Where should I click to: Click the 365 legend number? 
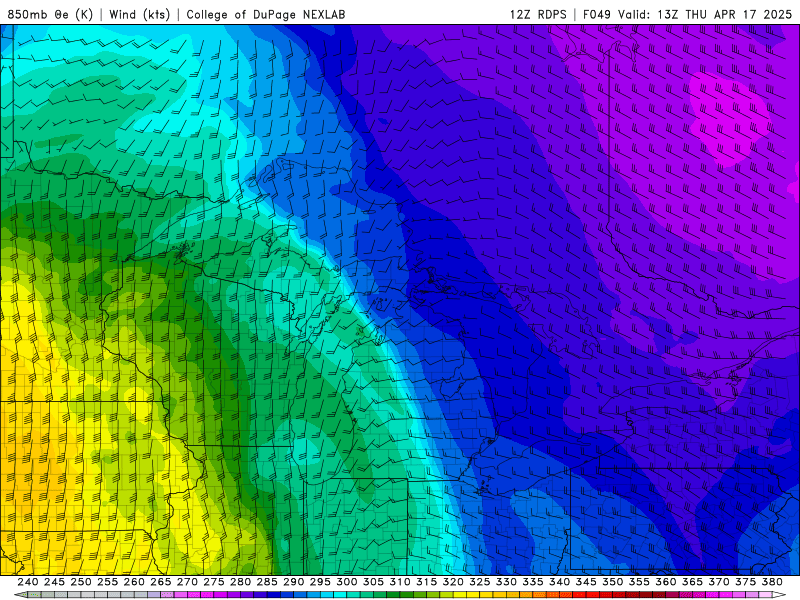[692, 582]
